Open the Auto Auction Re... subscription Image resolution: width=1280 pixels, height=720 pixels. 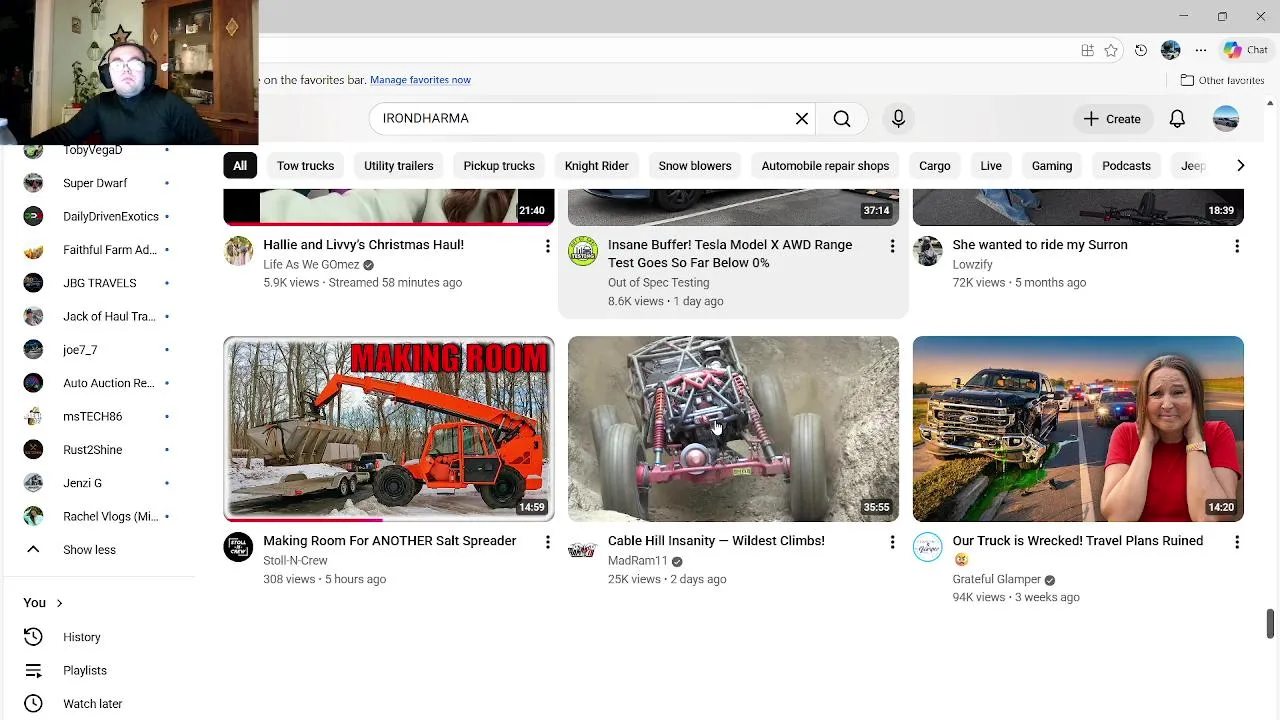pos(98,383)
